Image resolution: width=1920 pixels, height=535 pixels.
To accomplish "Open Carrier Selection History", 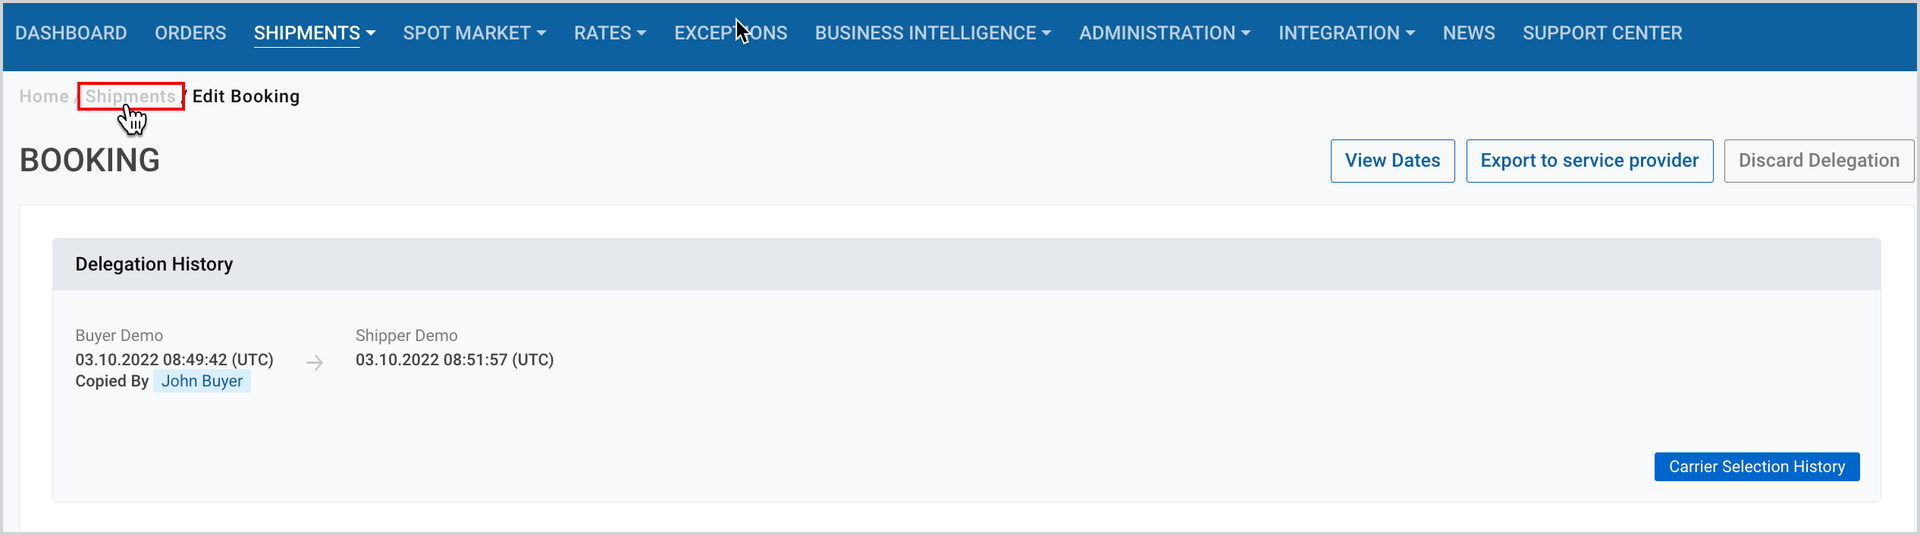I will 1757,467.
